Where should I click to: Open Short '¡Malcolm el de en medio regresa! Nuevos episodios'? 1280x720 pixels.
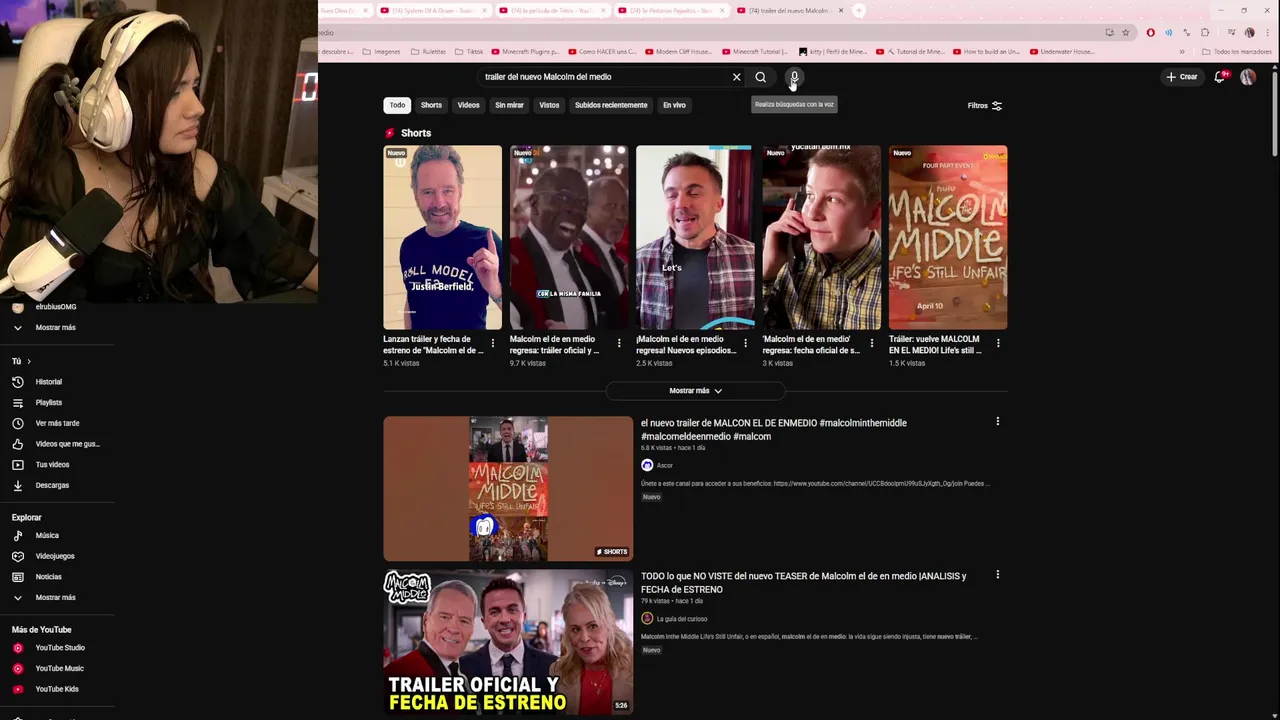coord(695,237)
